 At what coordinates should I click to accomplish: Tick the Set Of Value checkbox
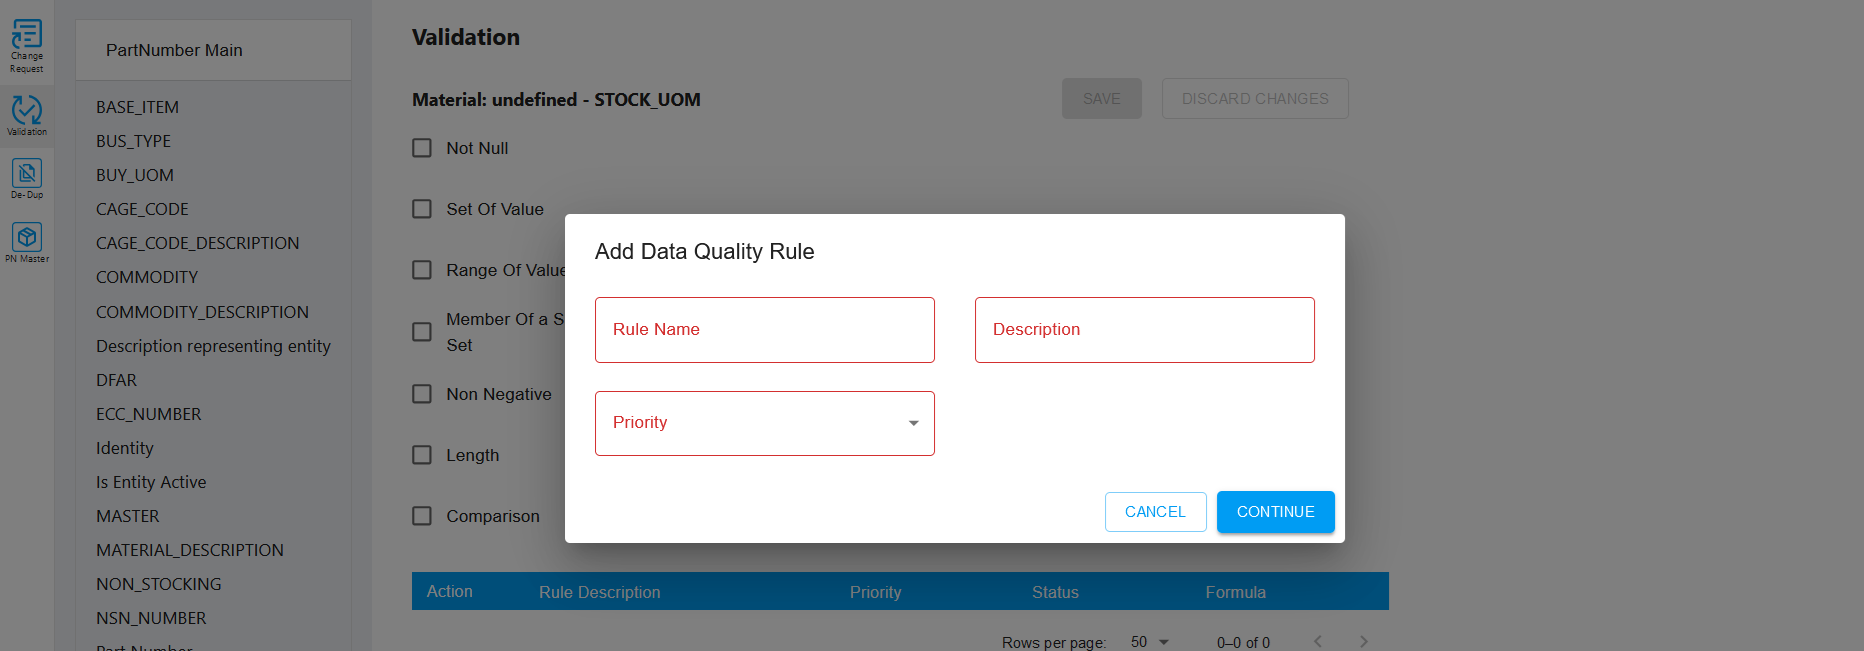[422, 209]
